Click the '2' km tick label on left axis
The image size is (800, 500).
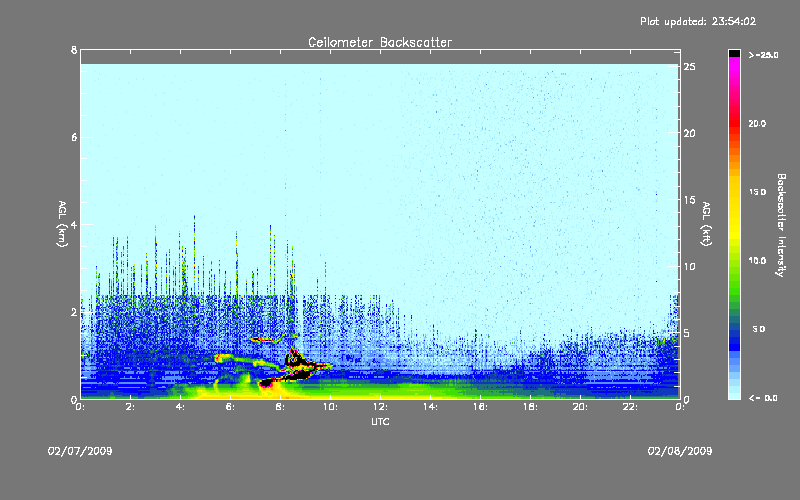[74, 312]
